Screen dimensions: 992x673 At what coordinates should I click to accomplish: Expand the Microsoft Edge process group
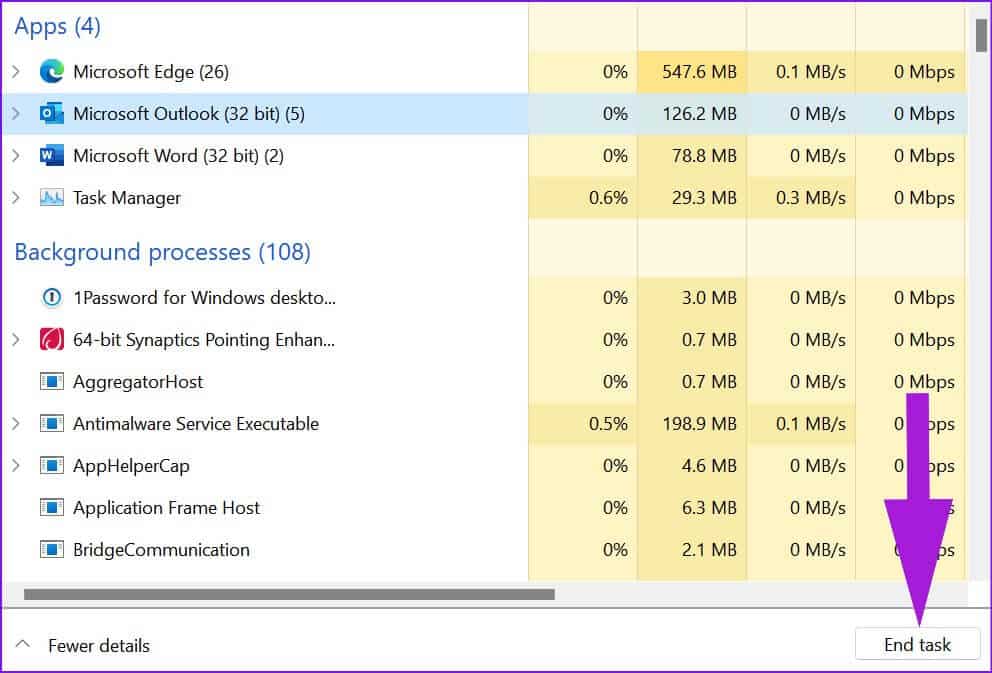point(16,71)
